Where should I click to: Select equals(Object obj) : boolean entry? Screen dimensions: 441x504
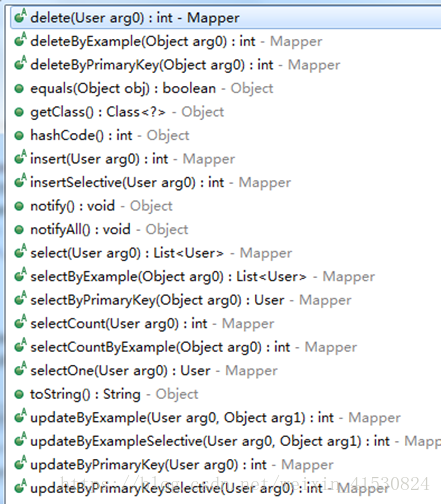(x=144, y=88)
